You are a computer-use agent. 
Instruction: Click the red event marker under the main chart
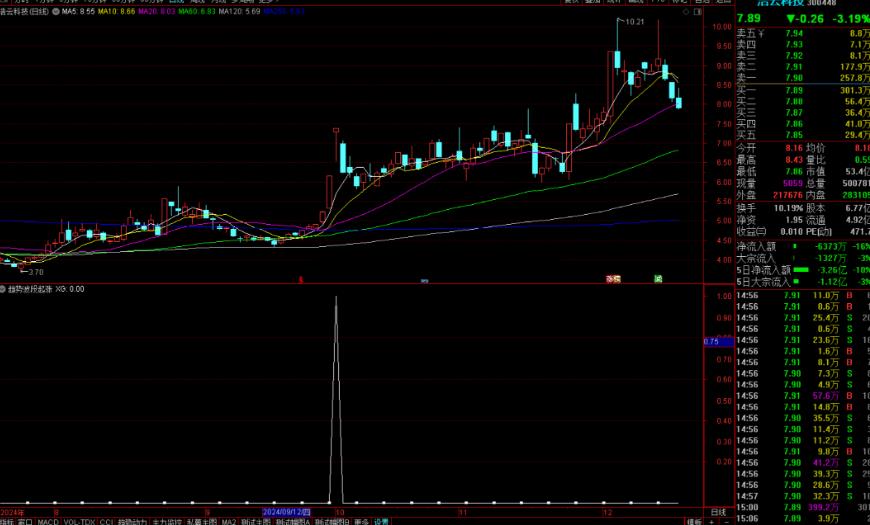coord(301,280)
